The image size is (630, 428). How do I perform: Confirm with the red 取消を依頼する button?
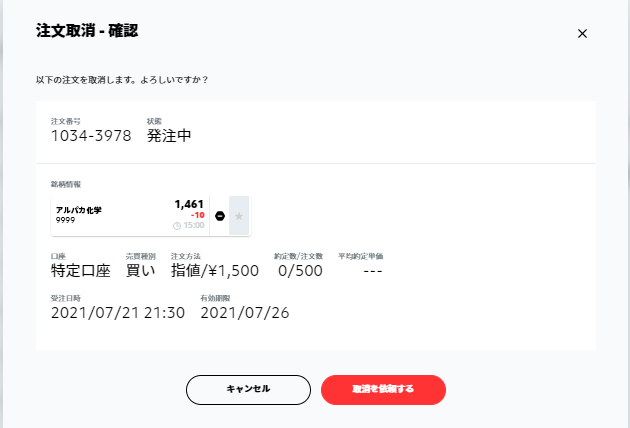[x=383, y=389]
